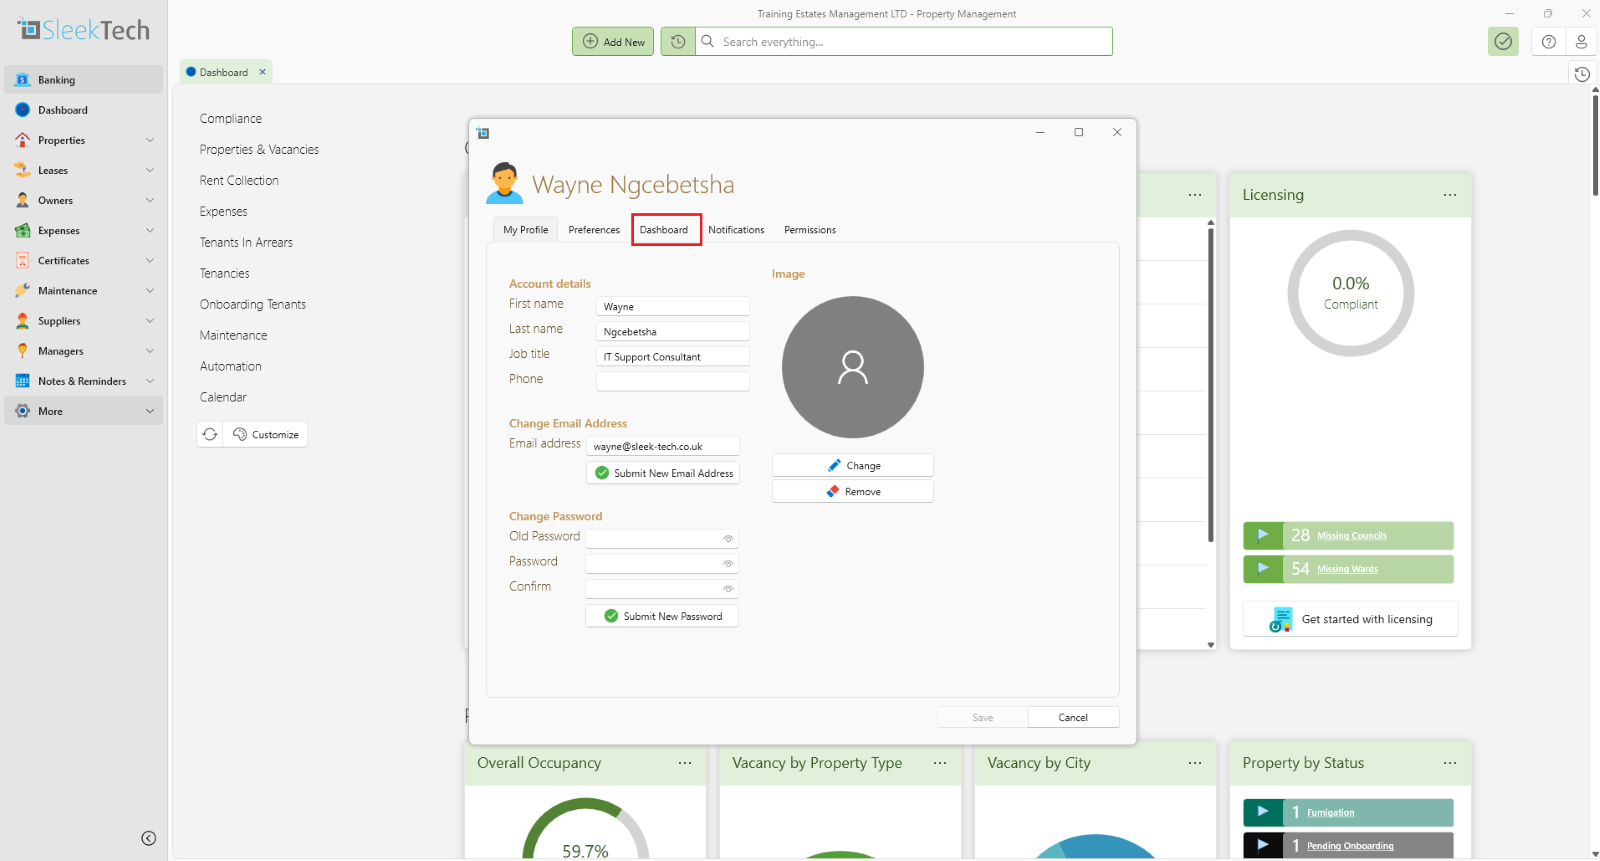Expand the Notes & Reminders section
Screen dimensions: 1600x861
pos(150,381)
